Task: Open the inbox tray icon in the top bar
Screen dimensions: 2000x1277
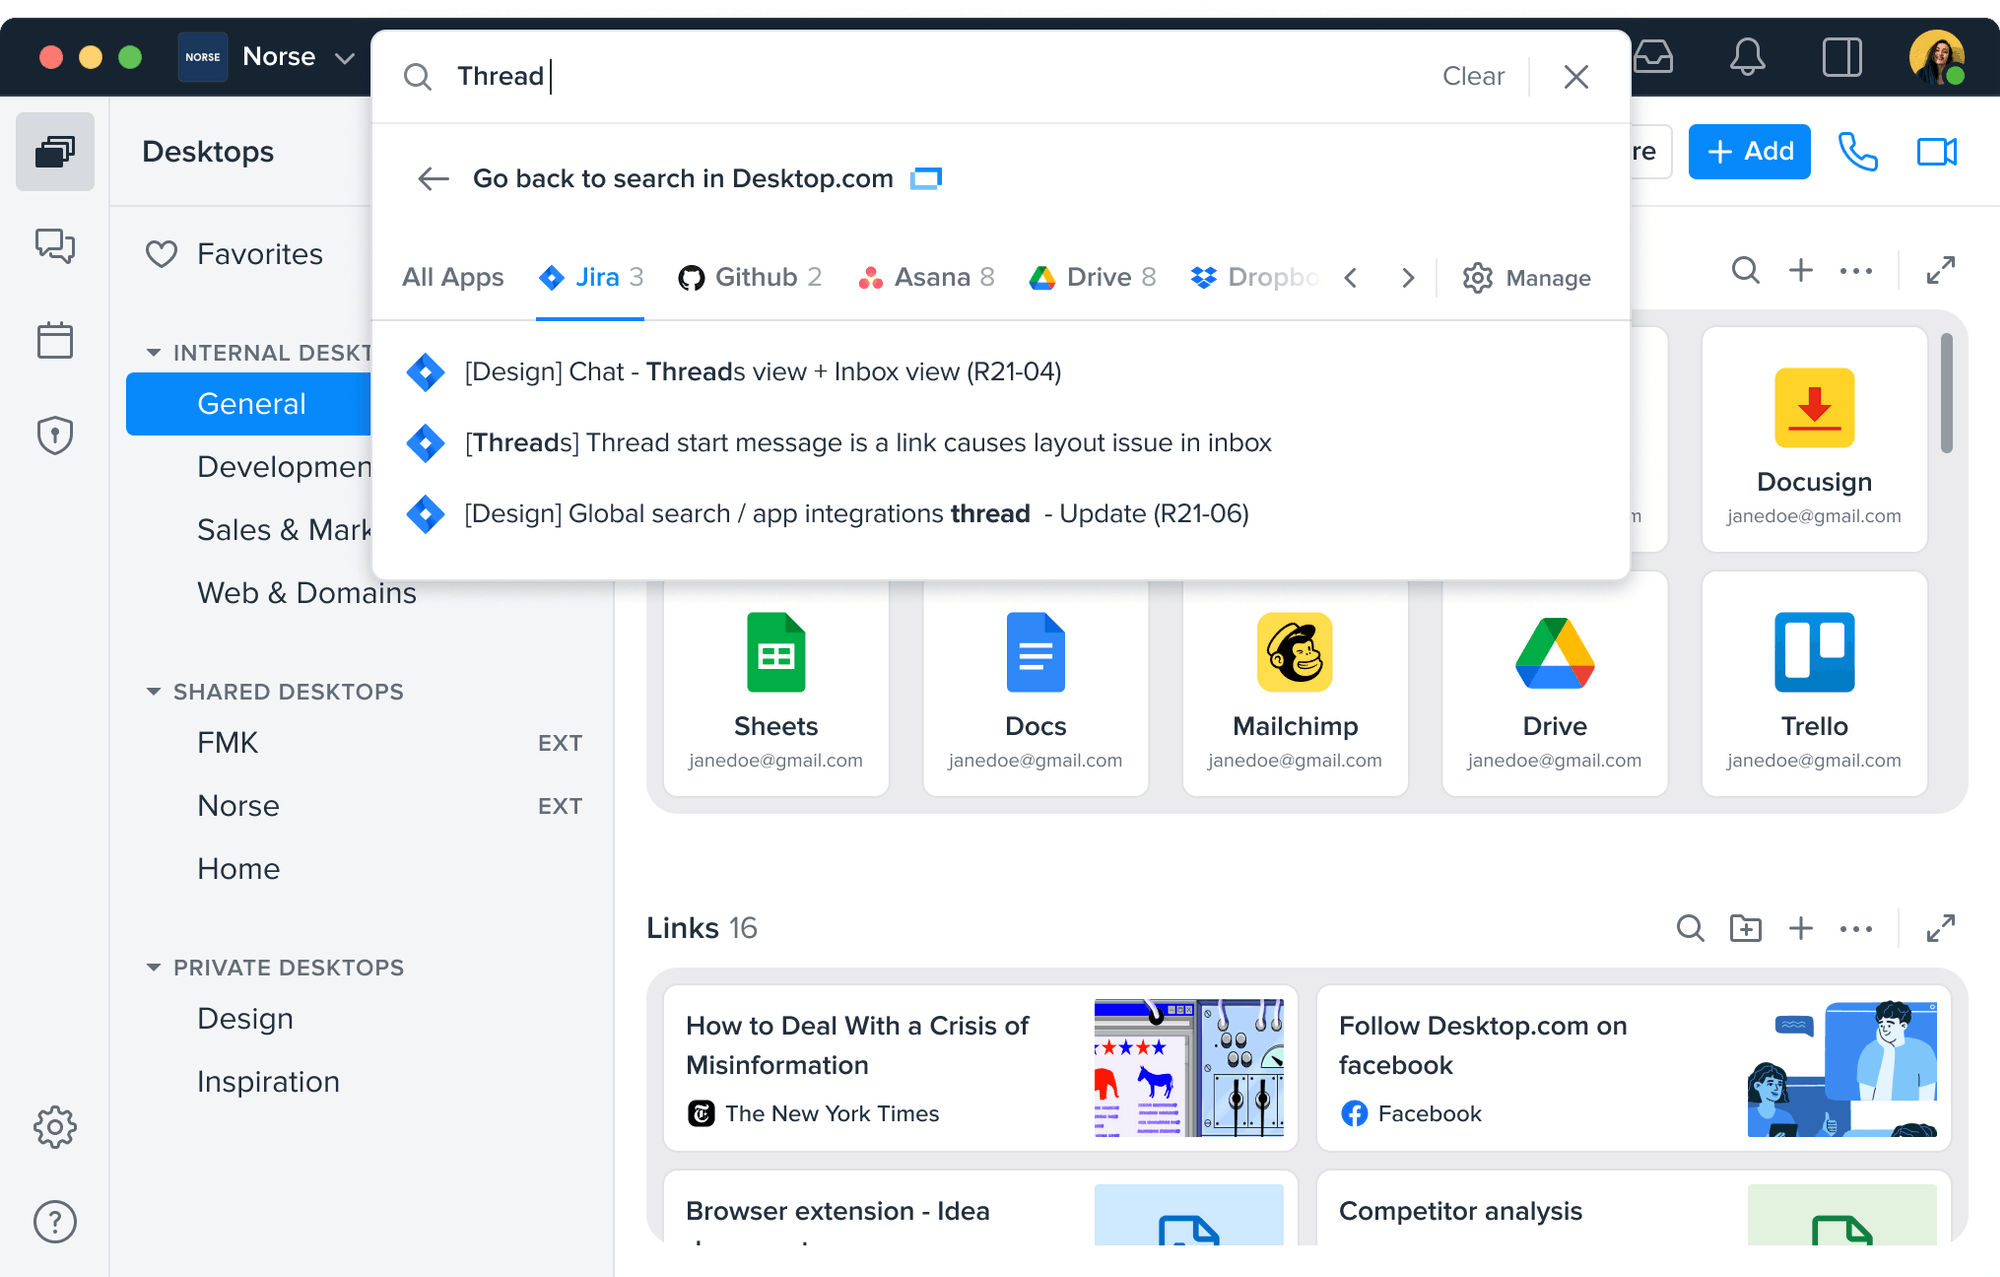Action: click(x=1653, y=57)
